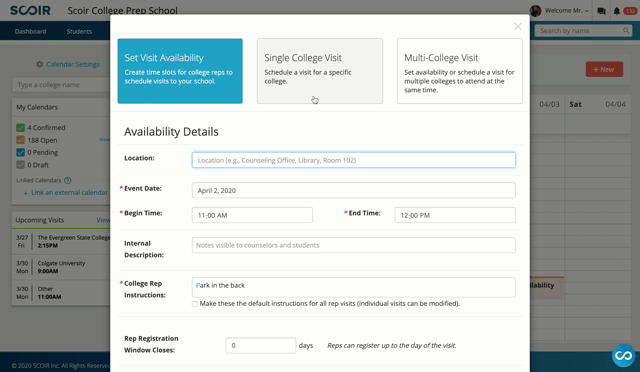This screenshot has height=372, width=640.
Task: Open the Colgate University 9:00AM visit
Action: [x=61, y=267]
